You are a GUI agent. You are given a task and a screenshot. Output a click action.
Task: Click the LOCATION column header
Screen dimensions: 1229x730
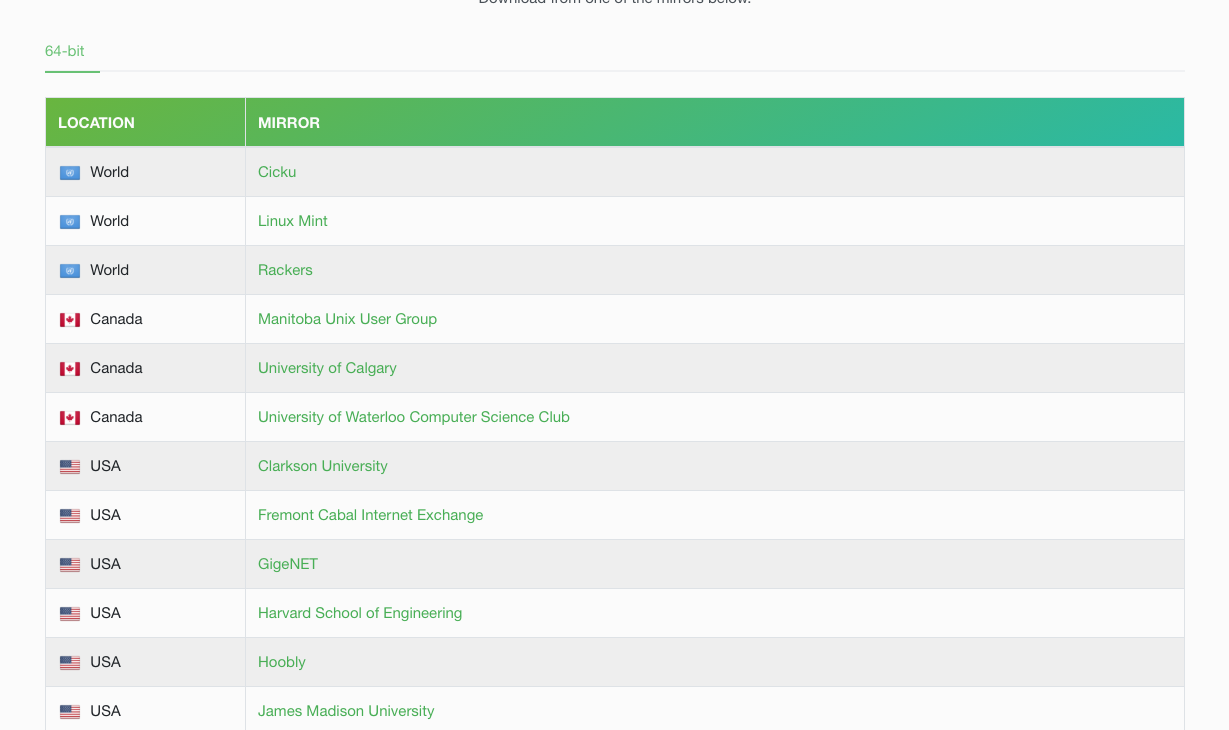pos(96,123)
